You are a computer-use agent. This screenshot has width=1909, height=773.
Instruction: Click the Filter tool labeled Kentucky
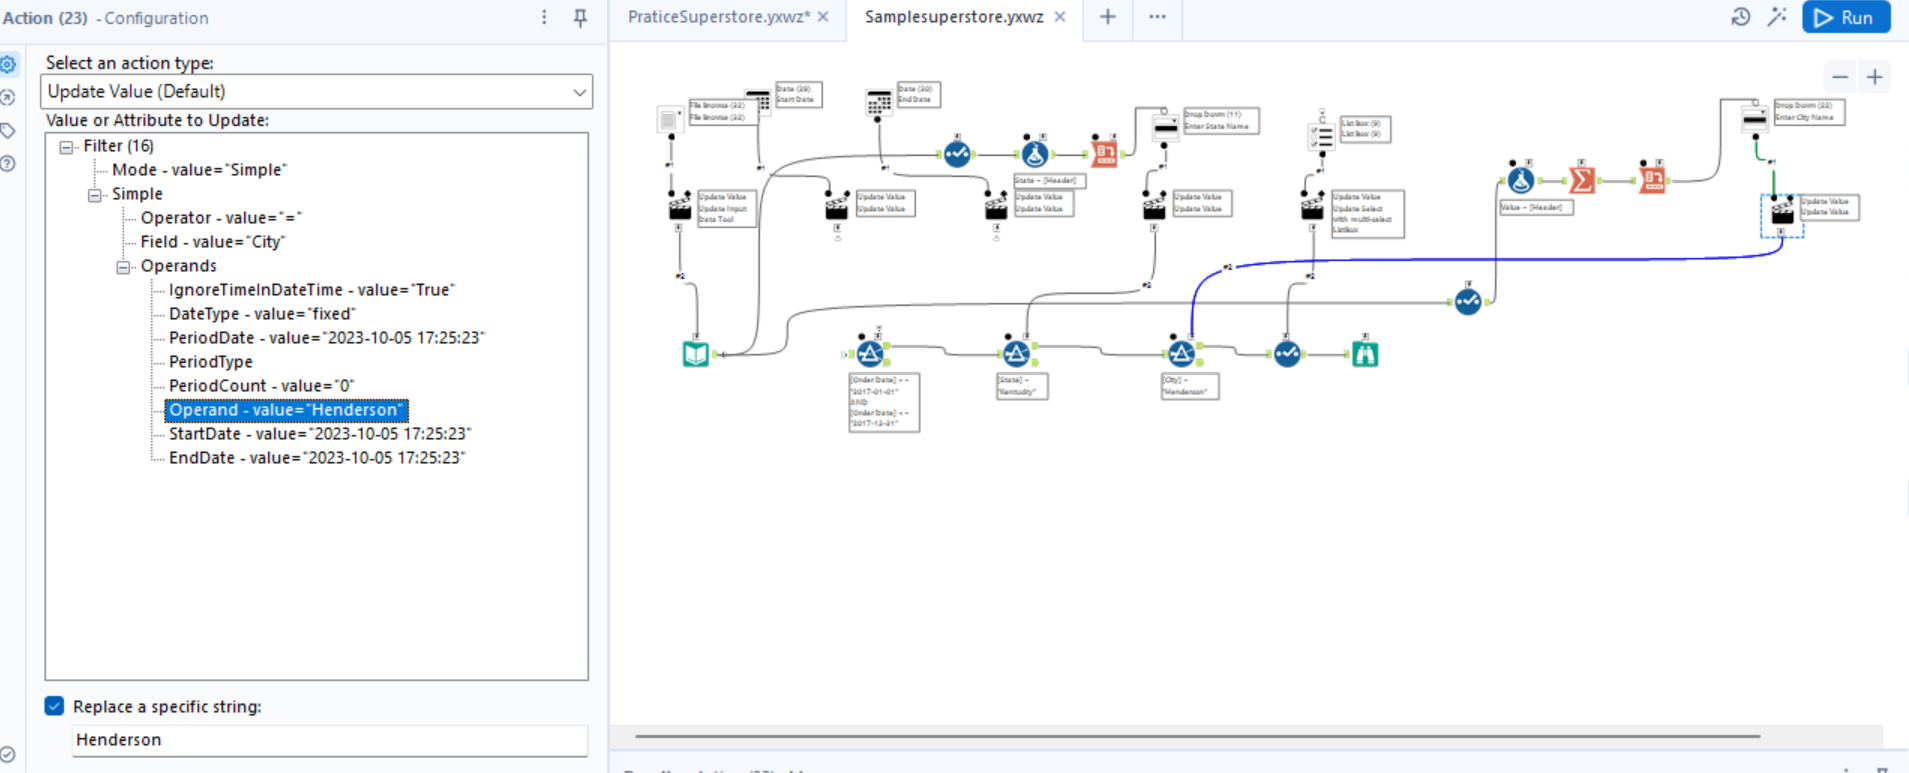click(1016, 354)
